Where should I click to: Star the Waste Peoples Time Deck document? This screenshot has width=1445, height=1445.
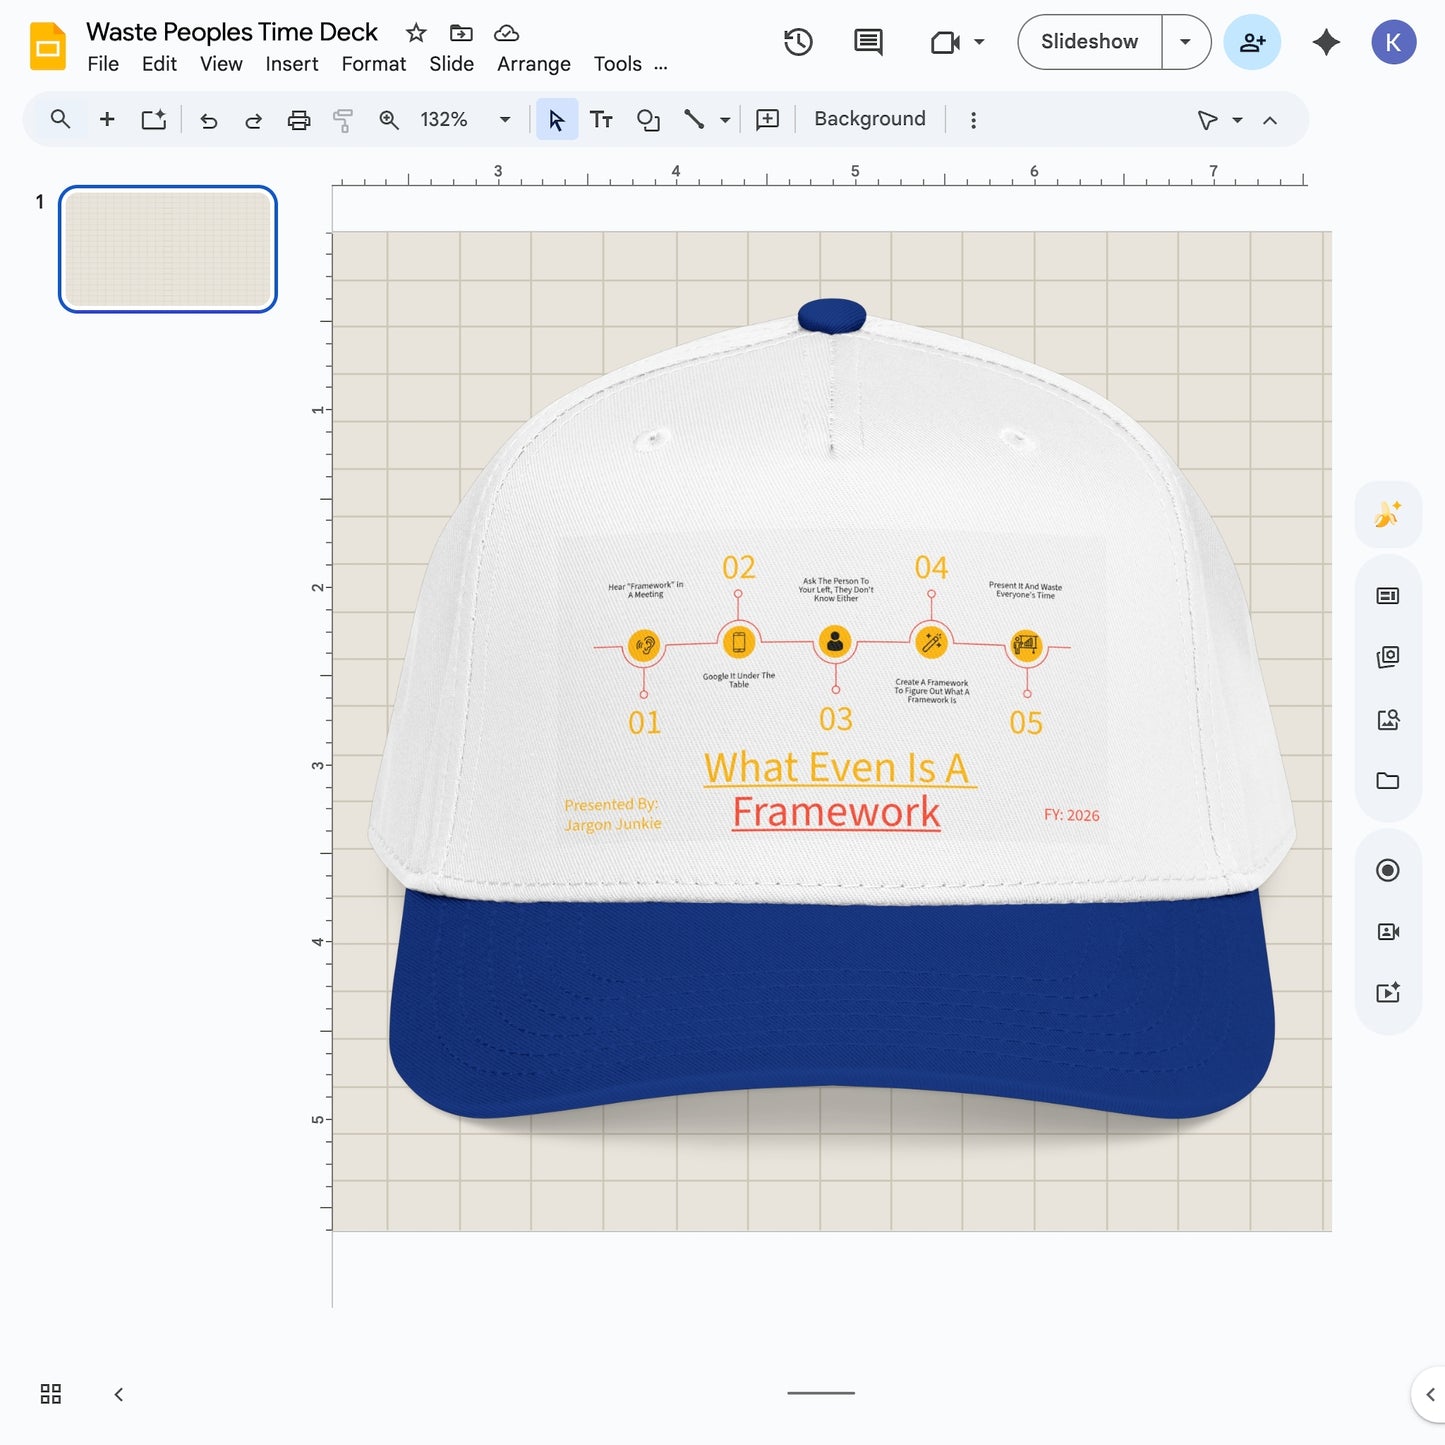point(415,32)
